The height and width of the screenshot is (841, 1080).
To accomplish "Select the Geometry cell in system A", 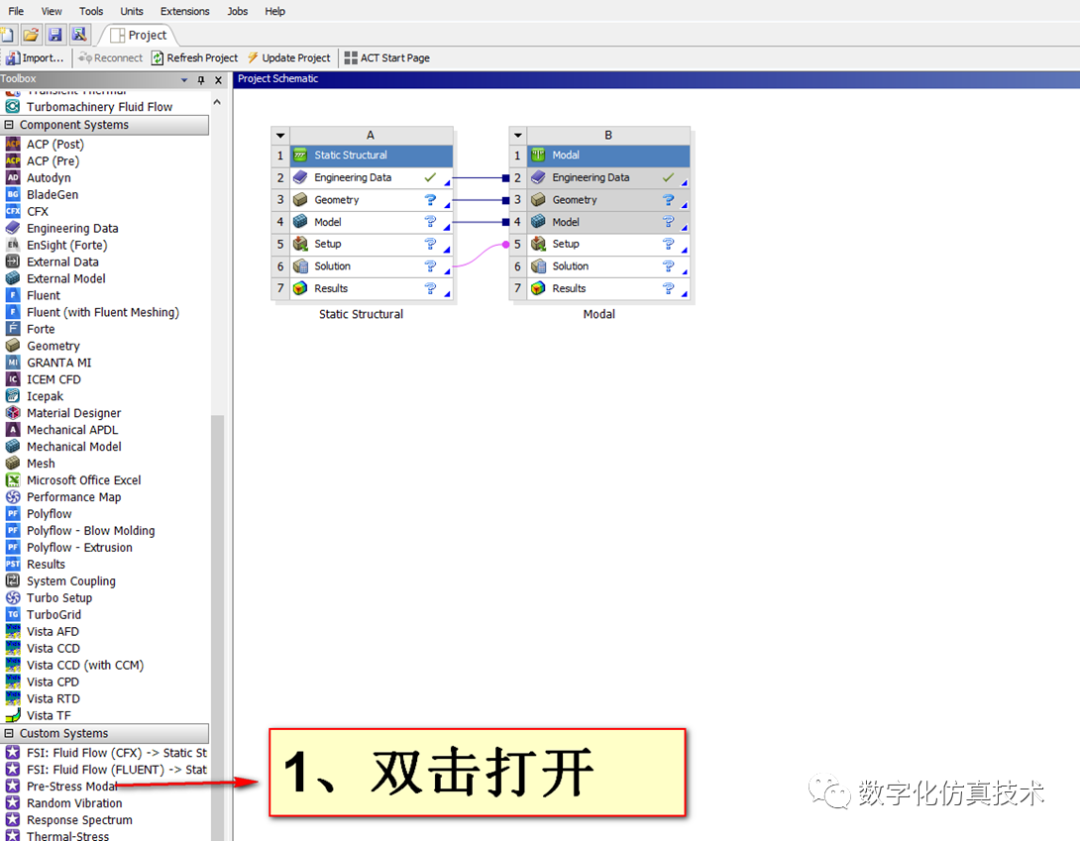I will point(371,200).
